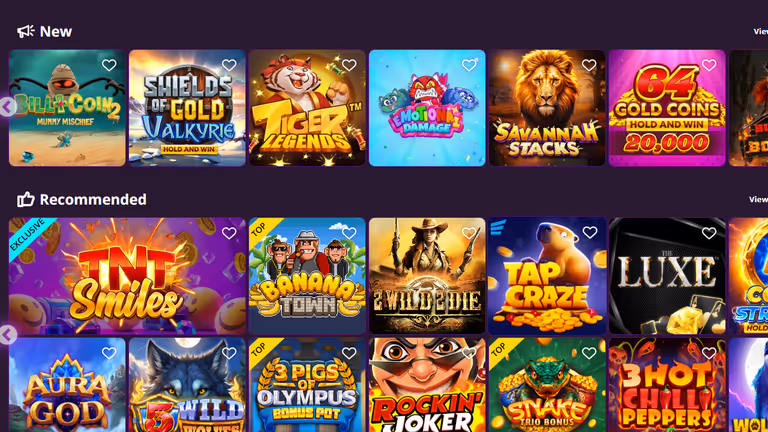768x432 pixels.
Task: Click heart icon on Snake Trio Bonus
Action: click(x=589, y=353)
